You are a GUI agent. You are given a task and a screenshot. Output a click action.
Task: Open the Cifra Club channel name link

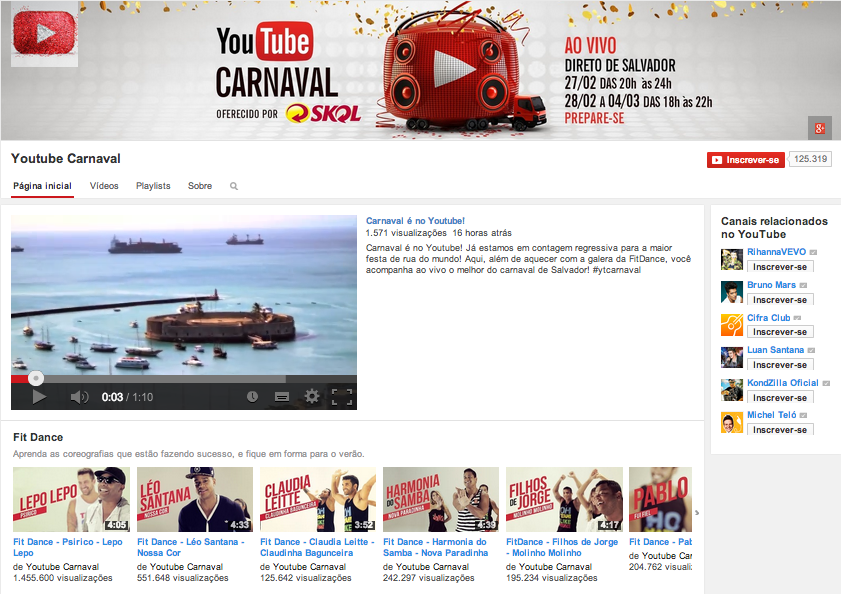[x=769, y=318]
